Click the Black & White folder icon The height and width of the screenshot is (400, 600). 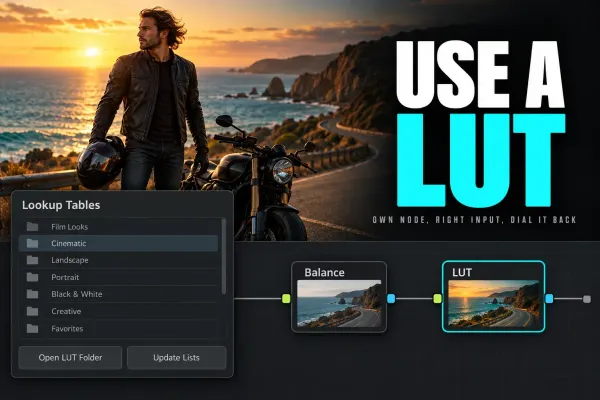[x=33, y=294]
